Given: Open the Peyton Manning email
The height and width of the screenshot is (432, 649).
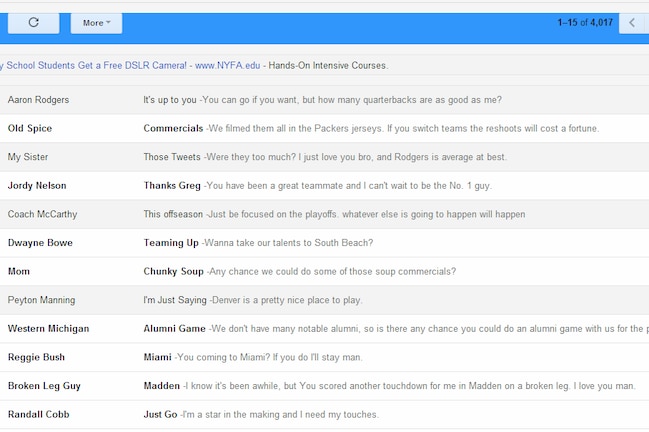Looking at the screenshot, I should (x=324, y=300).
